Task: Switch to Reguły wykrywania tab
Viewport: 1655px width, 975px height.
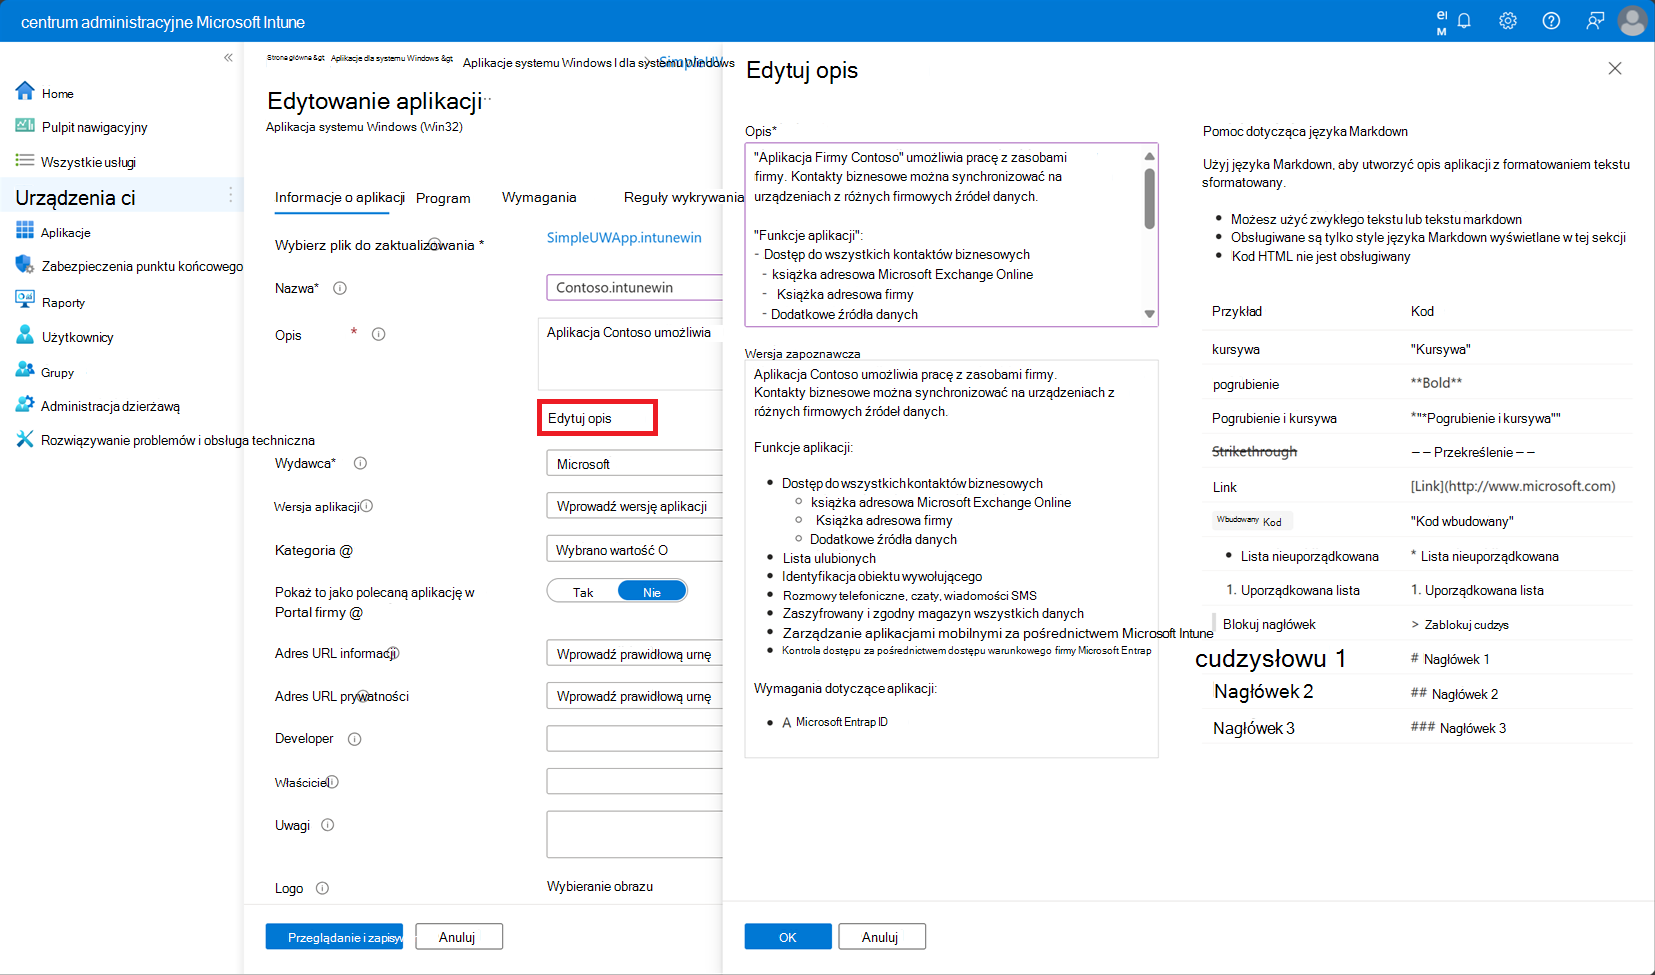Action: point(684,197)
